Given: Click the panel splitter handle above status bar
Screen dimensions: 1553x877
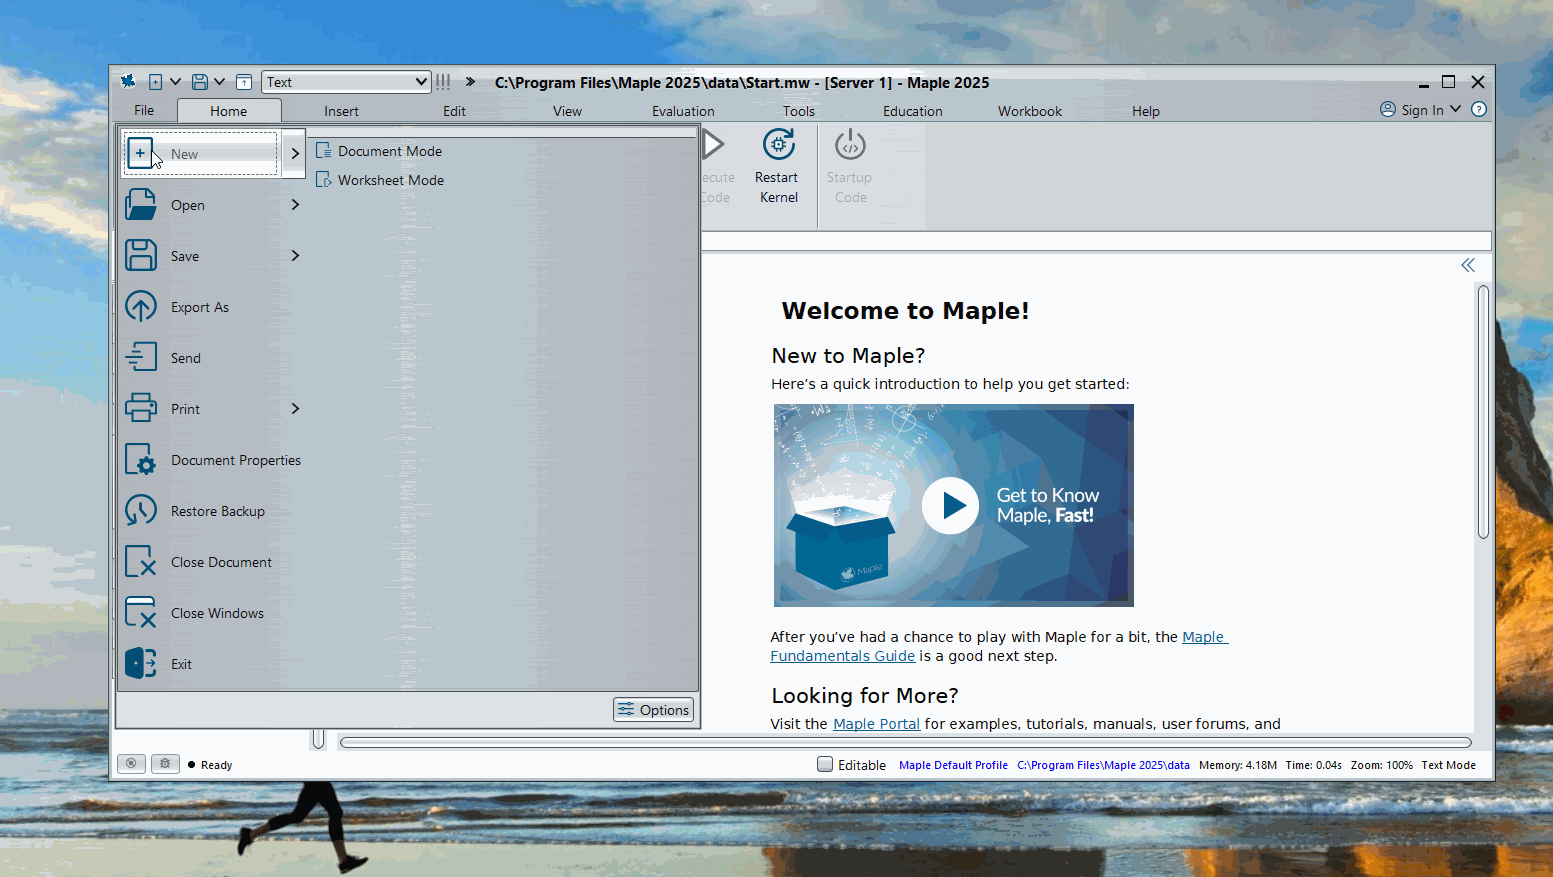Looking at the screenshot, I should click(x=318, y=739).
